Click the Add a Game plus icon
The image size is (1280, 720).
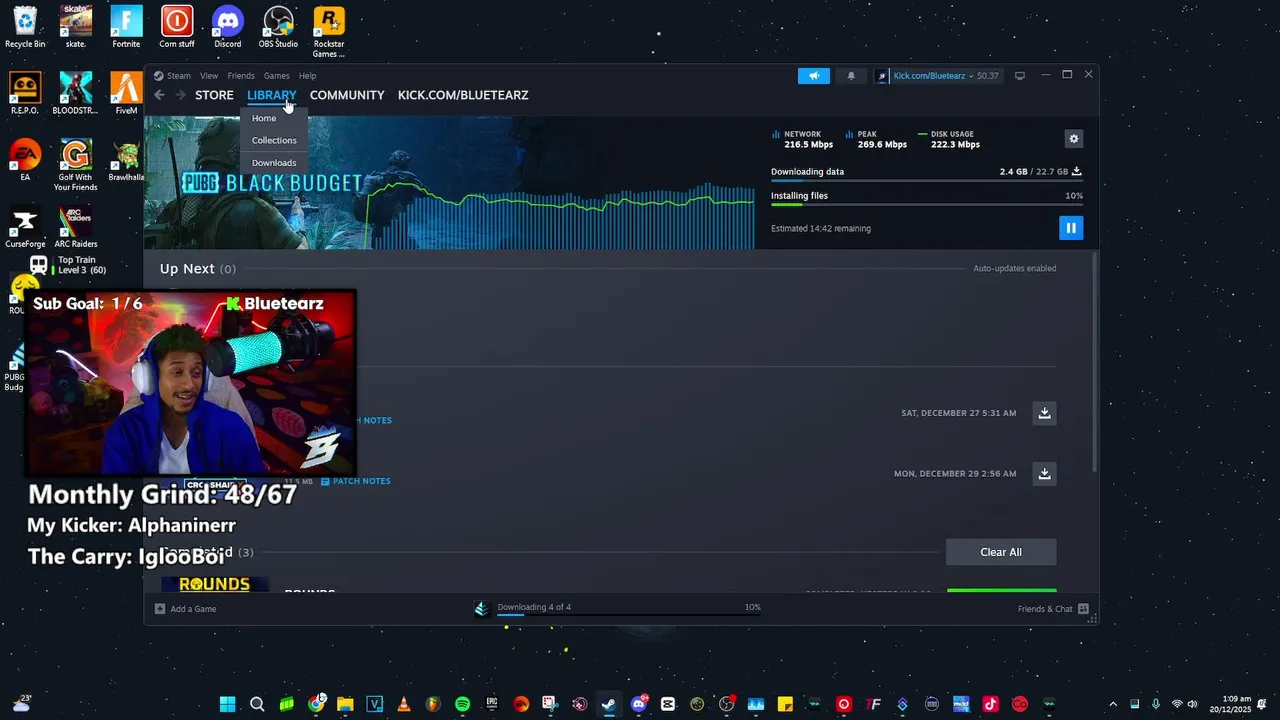[160, 609]
